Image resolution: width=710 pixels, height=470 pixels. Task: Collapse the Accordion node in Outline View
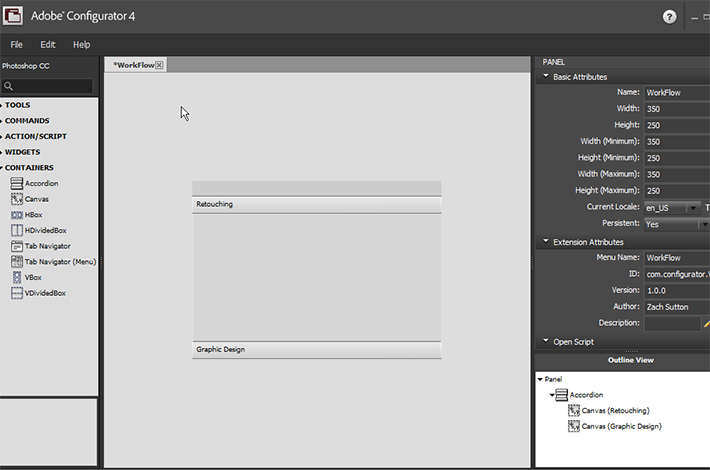click(552, 395)
